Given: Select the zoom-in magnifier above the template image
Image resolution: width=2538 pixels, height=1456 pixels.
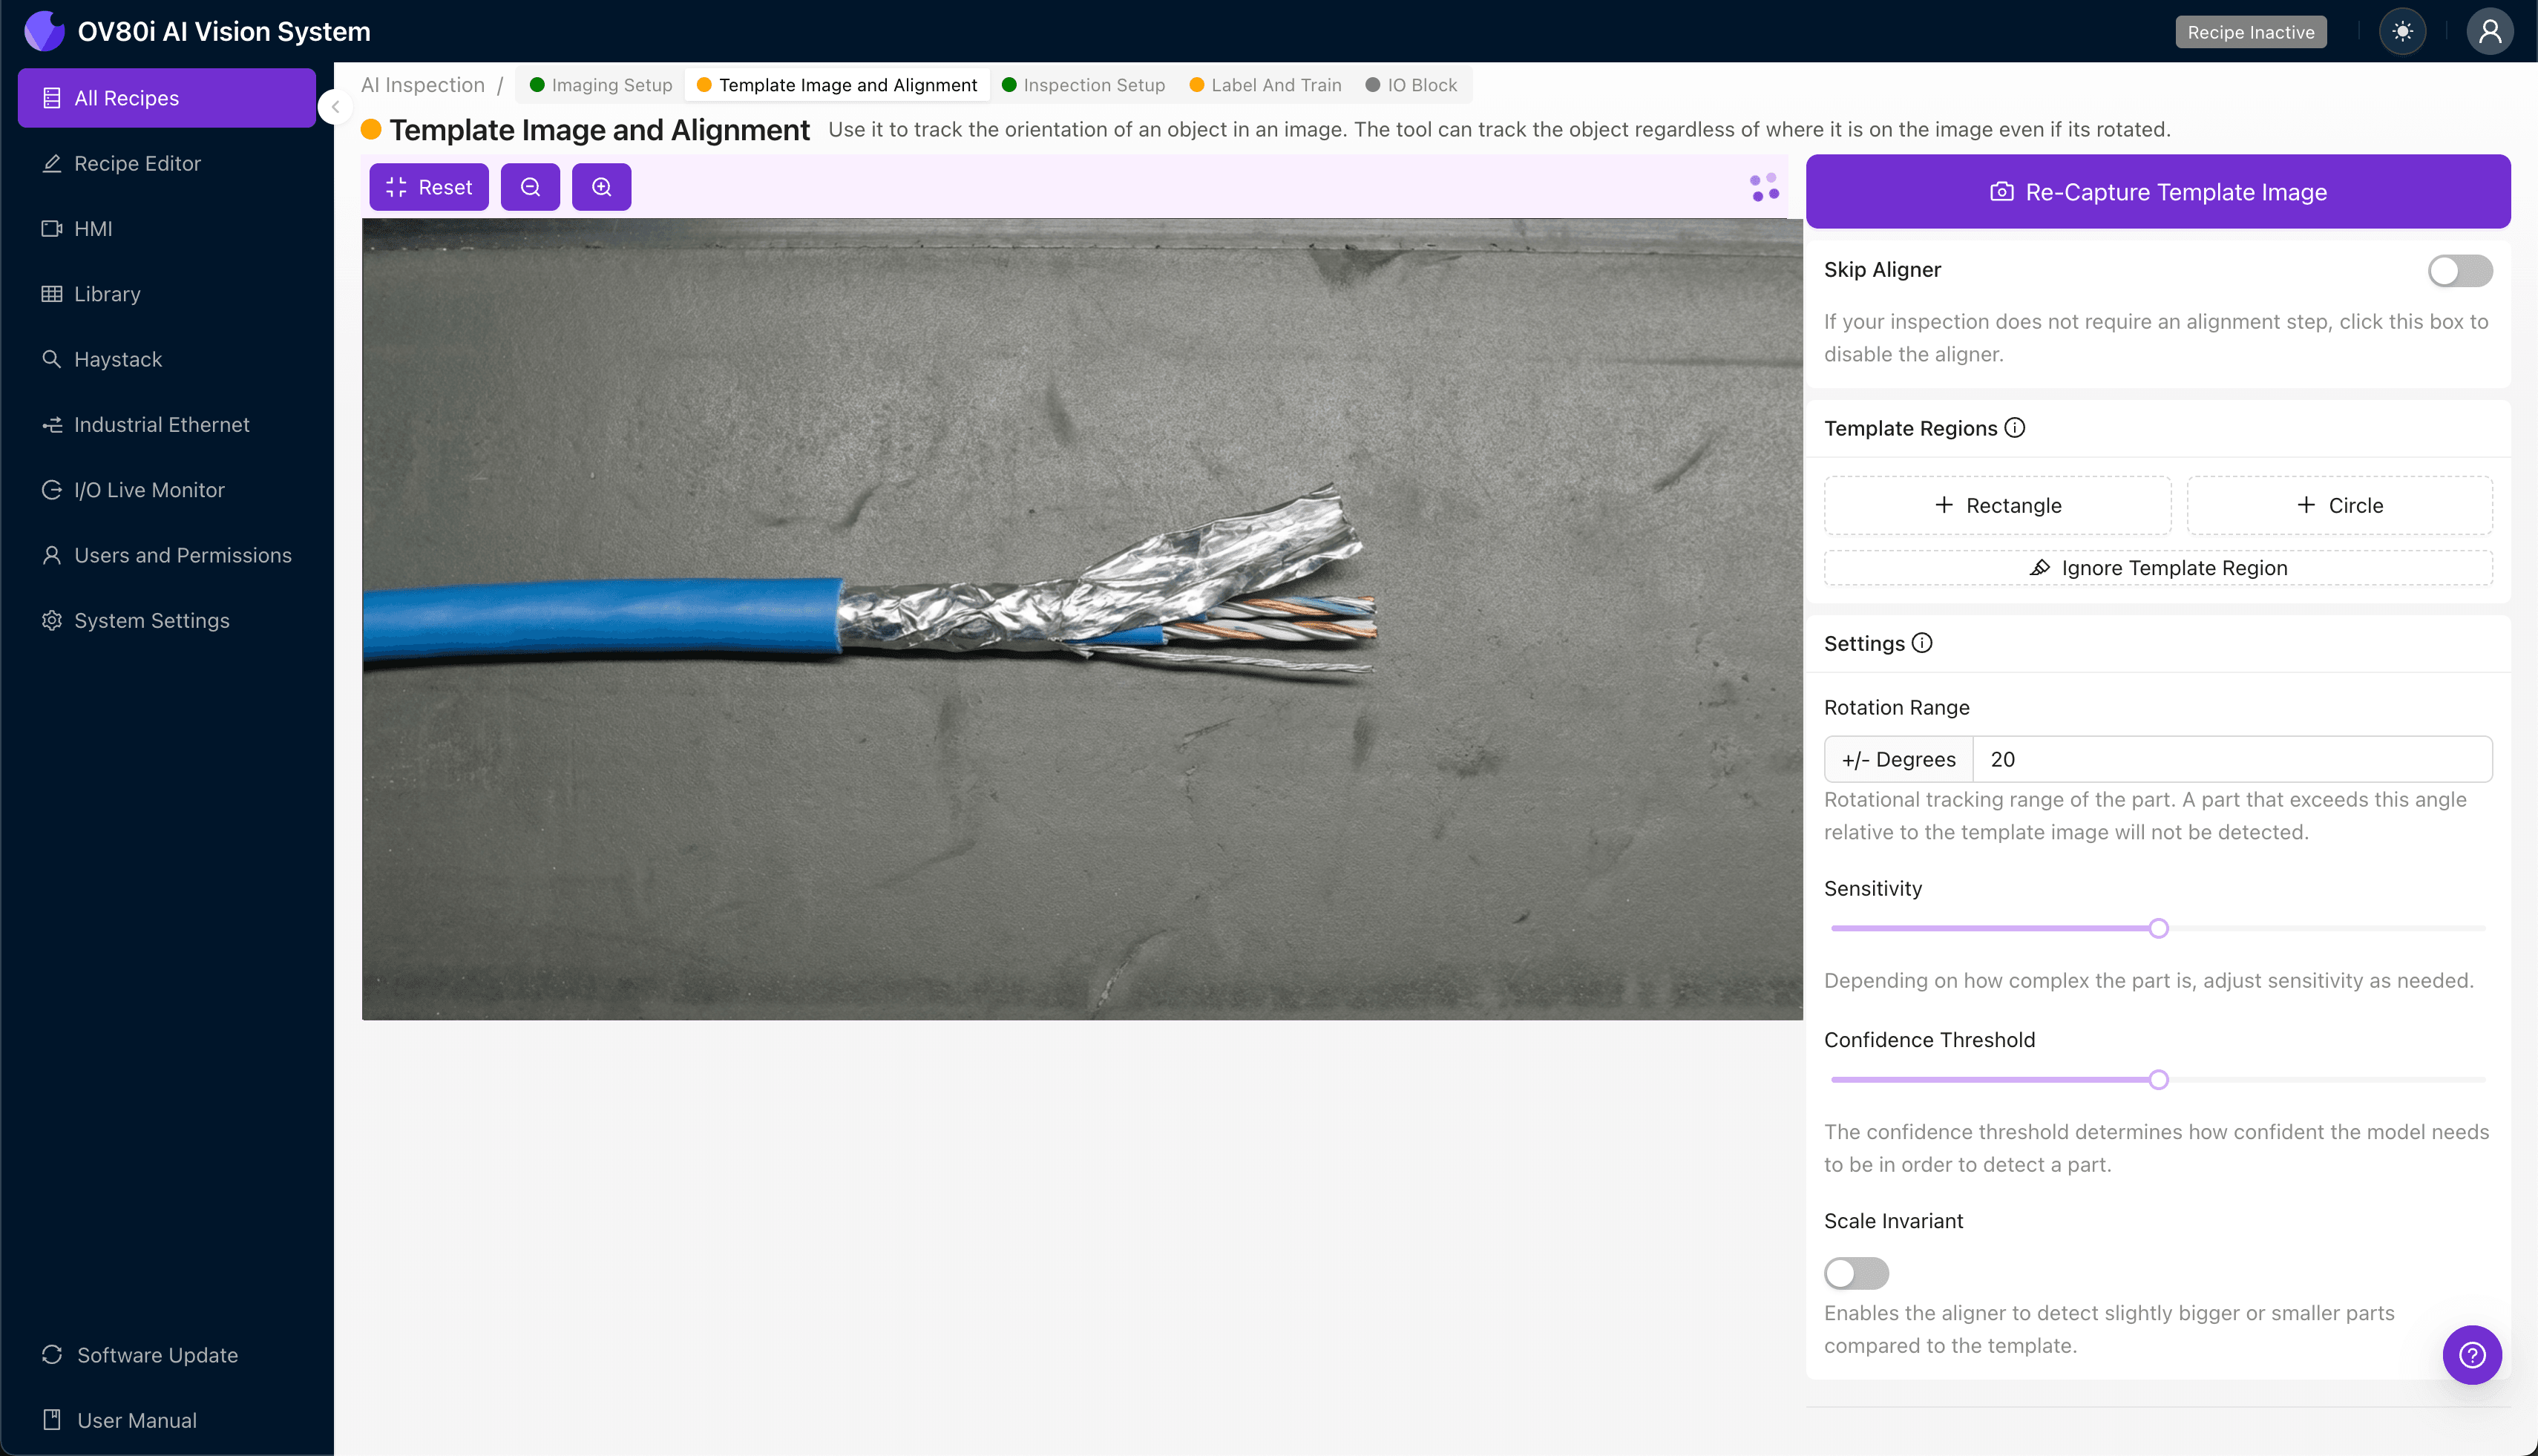Looking at the screenshot, I should click(x=601, y=187).
